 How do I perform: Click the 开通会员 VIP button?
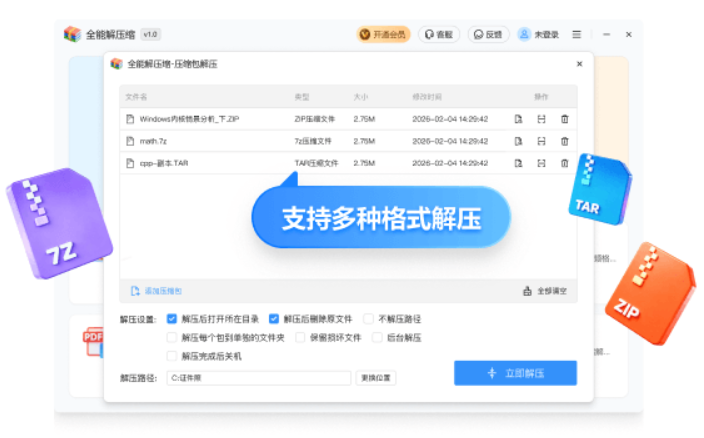[383, 34]
